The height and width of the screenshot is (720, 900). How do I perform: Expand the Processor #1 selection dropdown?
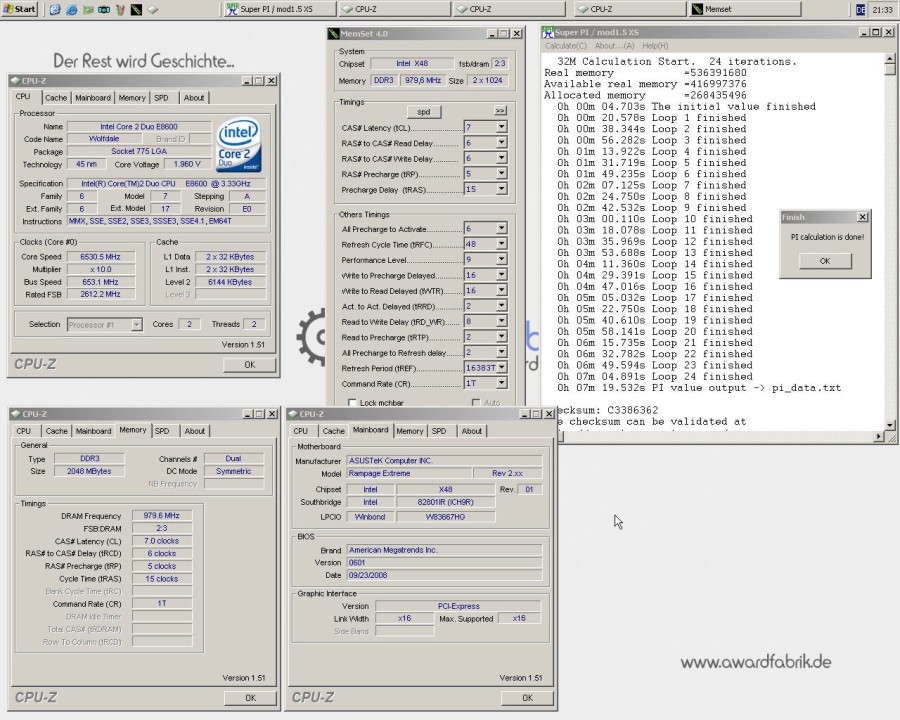tap(137, 325)
